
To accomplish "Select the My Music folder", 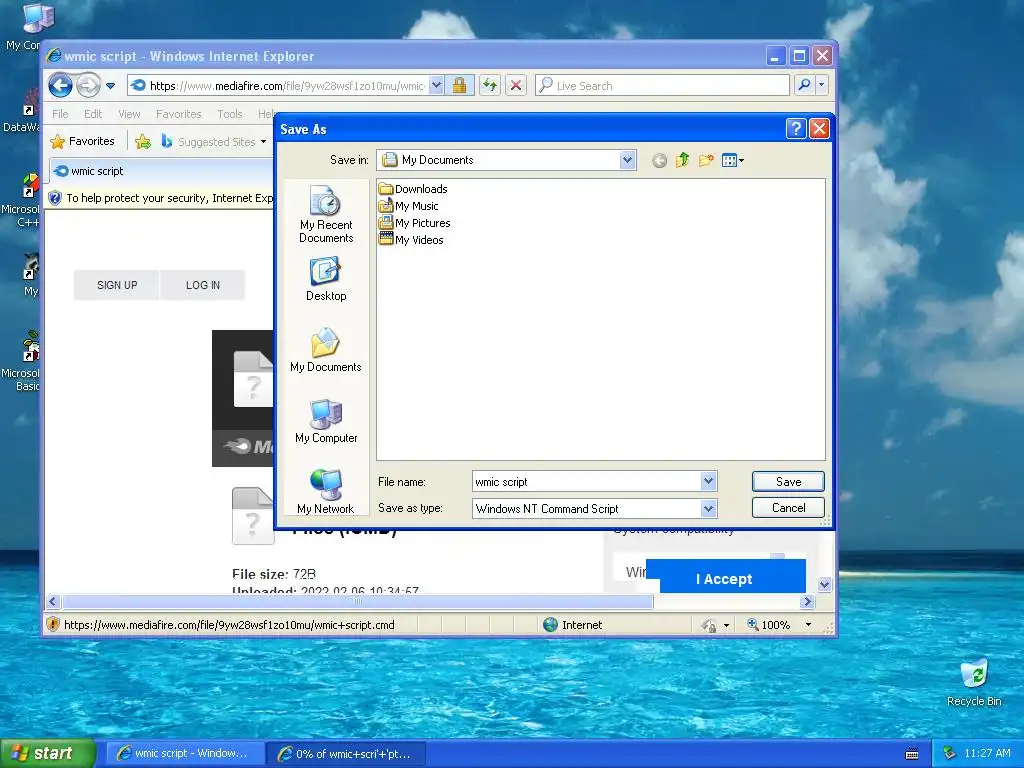I will coord(409,206).
